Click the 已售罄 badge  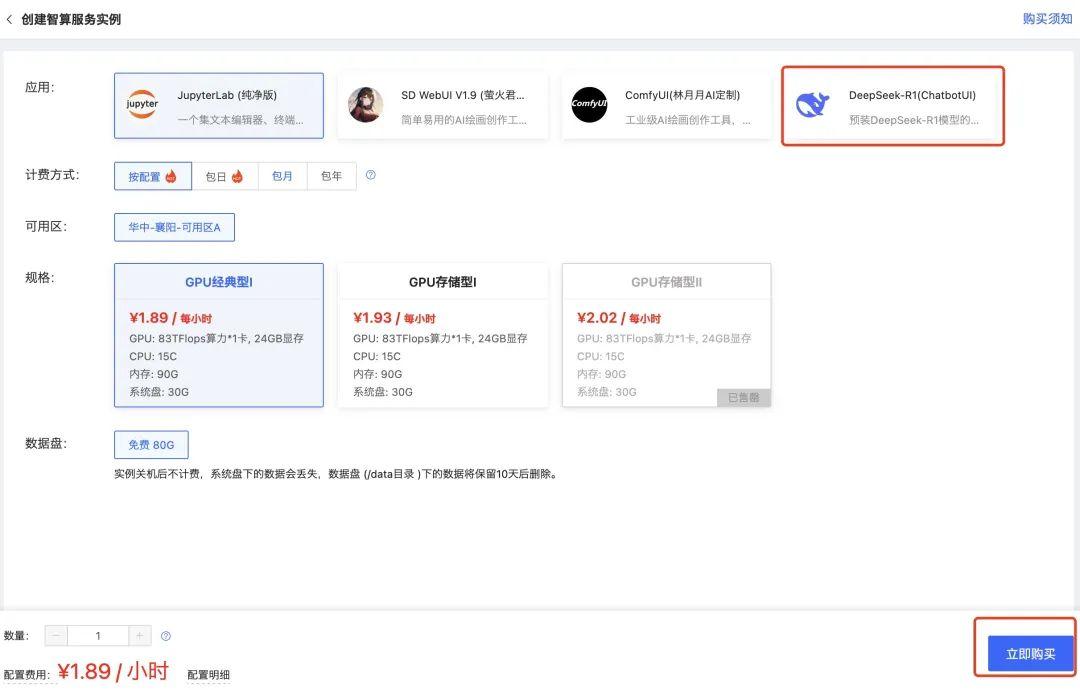[744, 397]
